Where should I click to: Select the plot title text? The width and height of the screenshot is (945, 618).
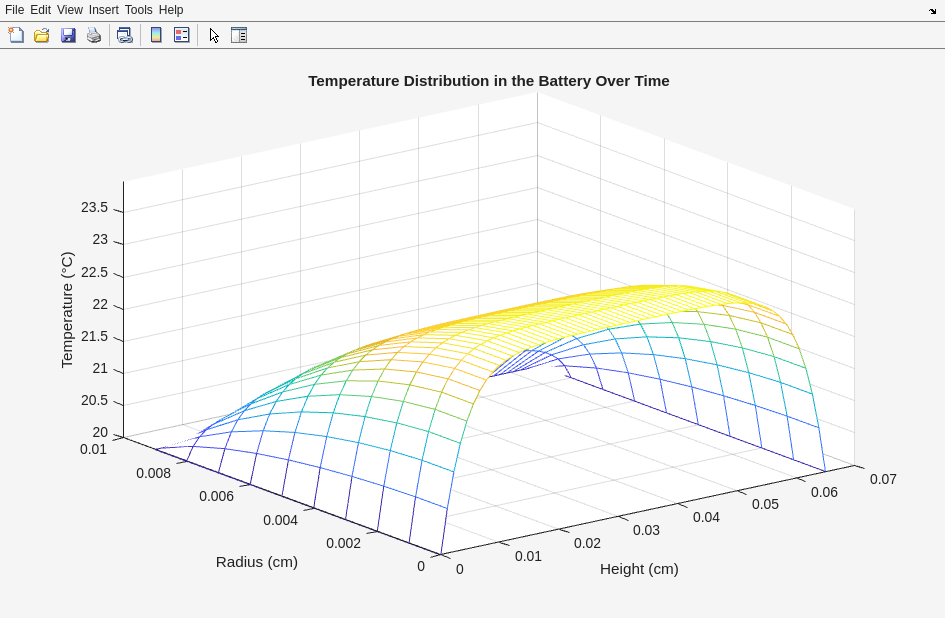coord(488,81)
